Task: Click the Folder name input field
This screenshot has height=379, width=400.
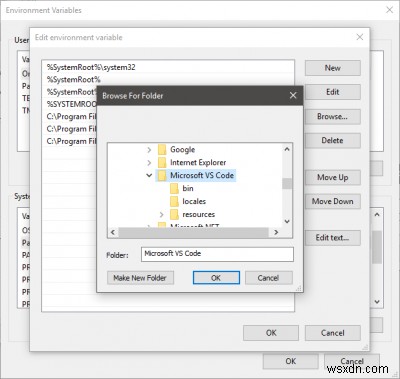Action: point(217,254)
